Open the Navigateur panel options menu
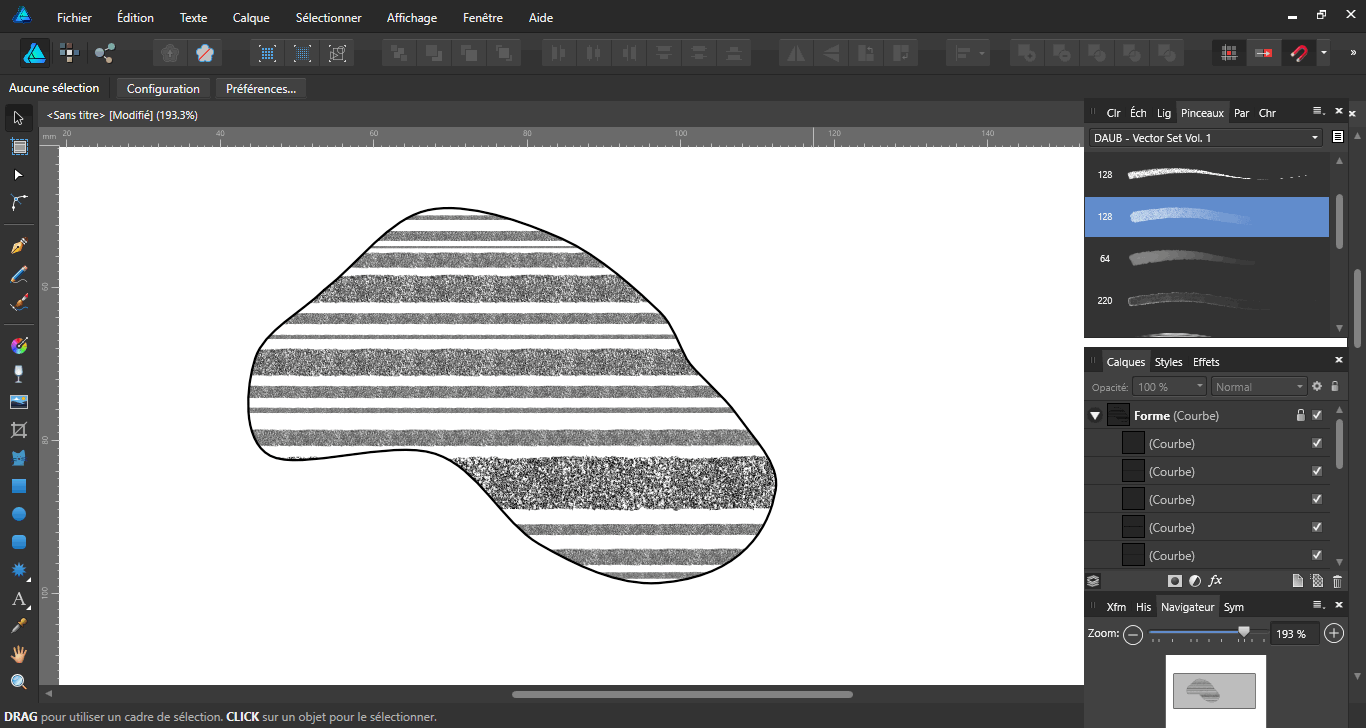 [1318, 606]
